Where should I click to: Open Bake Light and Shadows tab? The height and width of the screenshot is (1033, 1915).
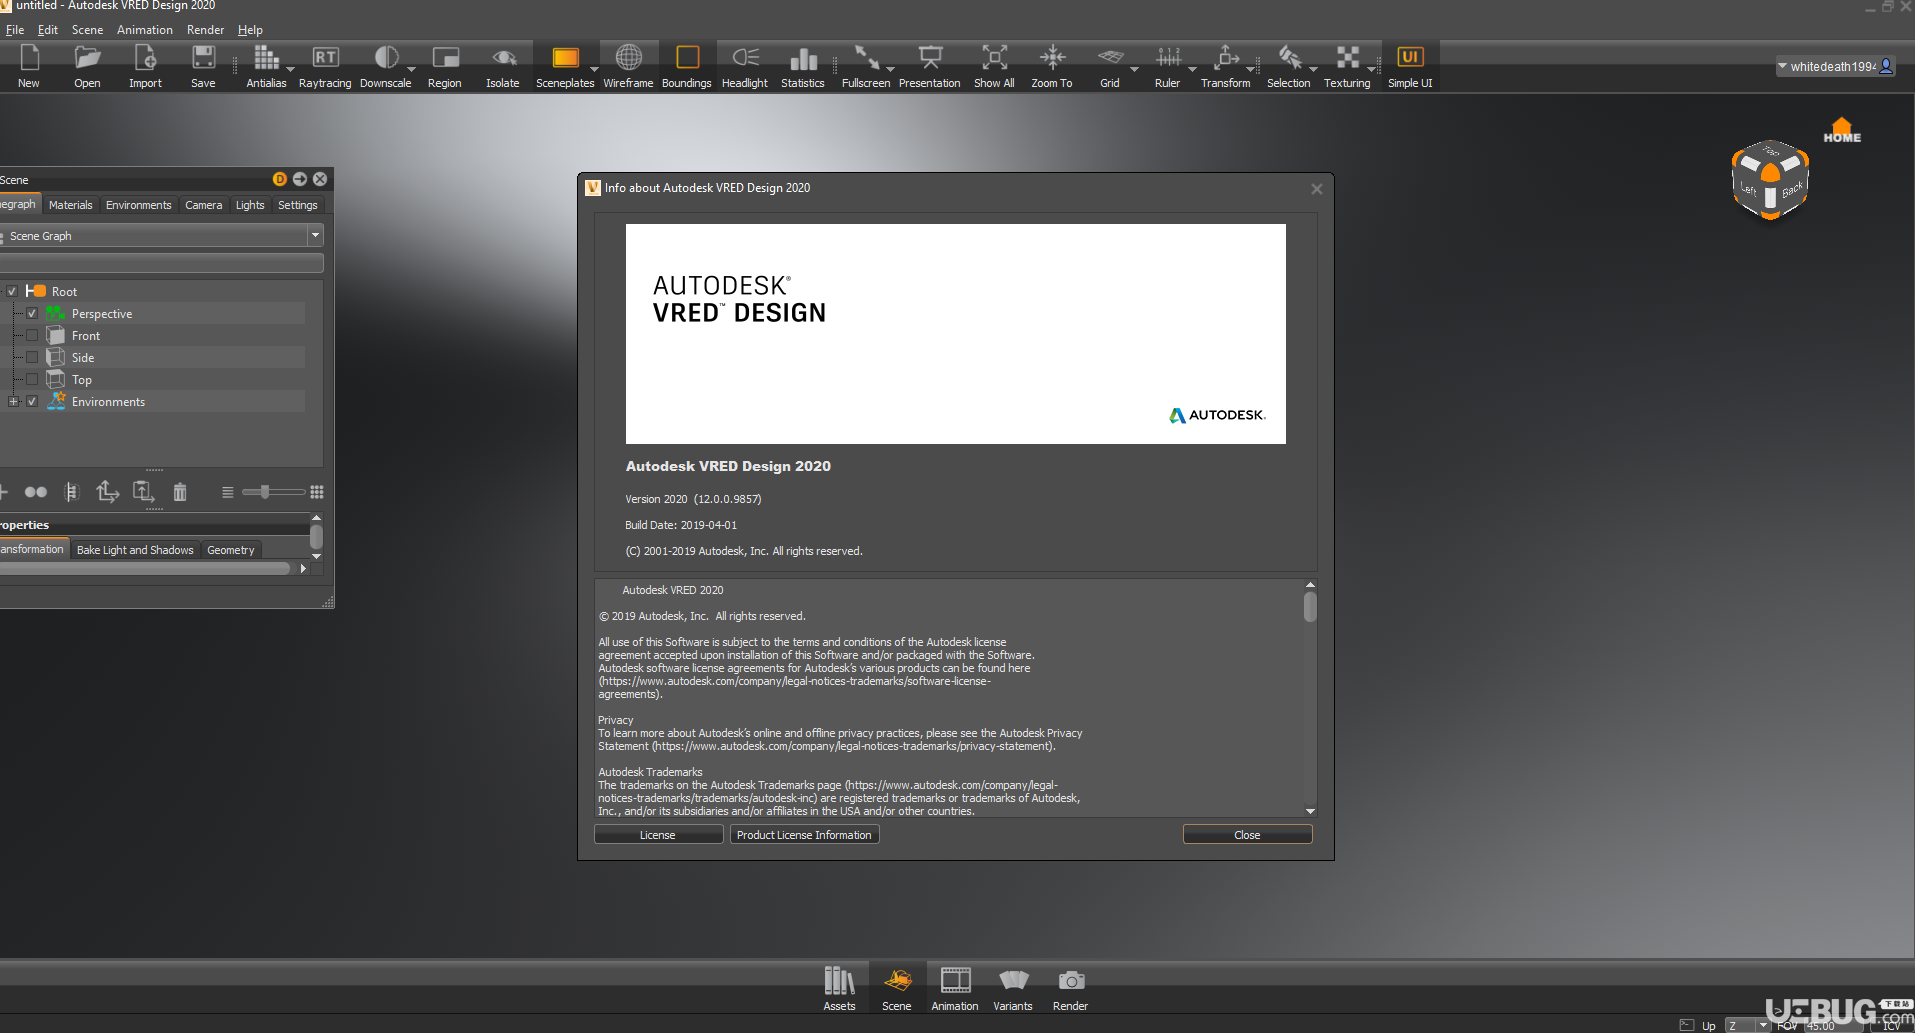click(x=135, y=550)
